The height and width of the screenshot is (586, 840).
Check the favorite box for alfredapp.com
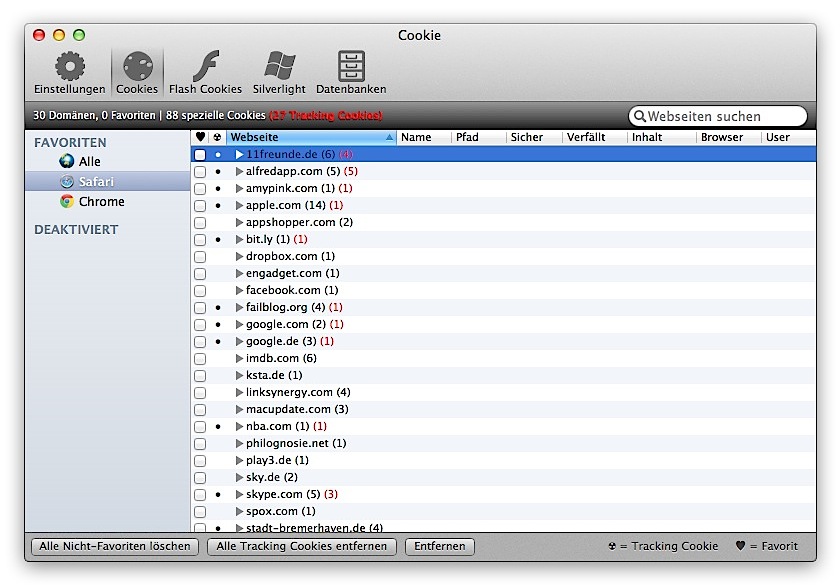click(x=200, y=172)
